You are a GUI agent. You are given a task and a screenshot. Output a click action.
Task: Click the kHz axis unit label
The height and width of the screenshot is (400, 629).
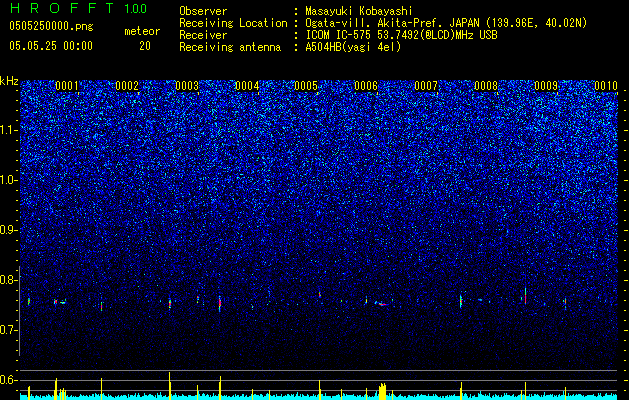(x=9, y=81)
